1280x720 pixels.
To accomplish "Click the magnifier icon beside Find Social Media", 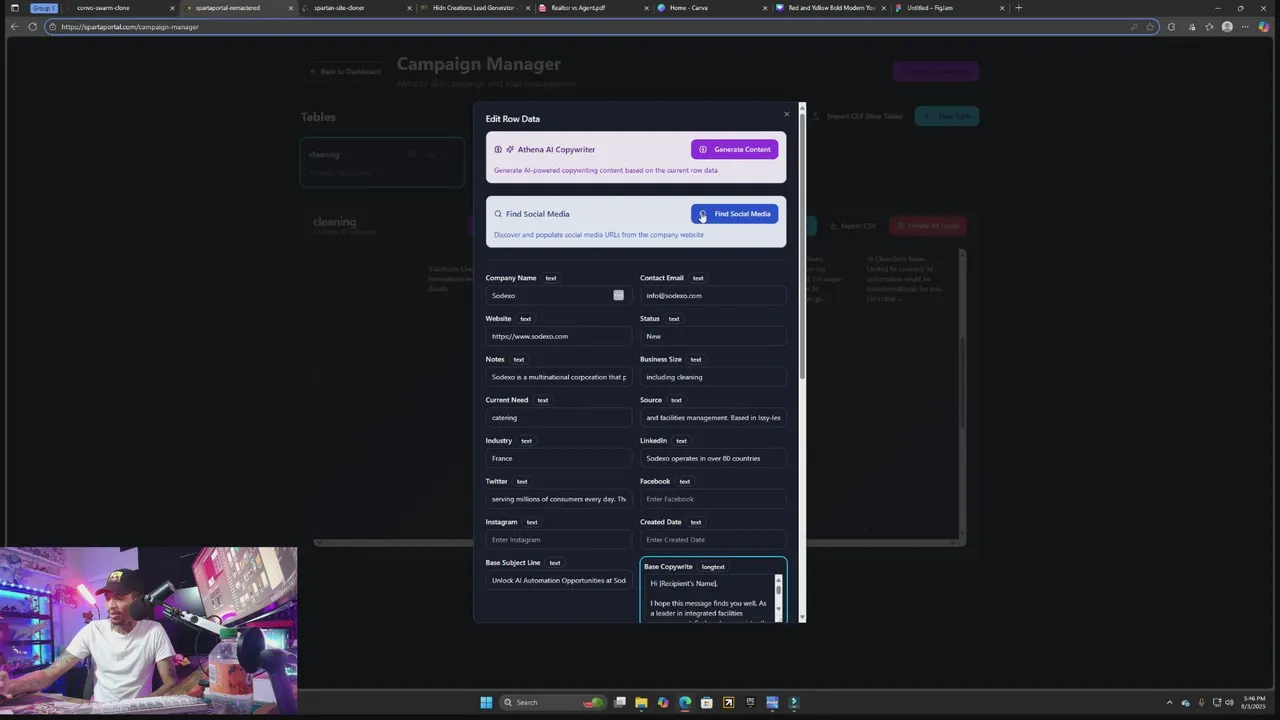I will click(x=498, y=214).
